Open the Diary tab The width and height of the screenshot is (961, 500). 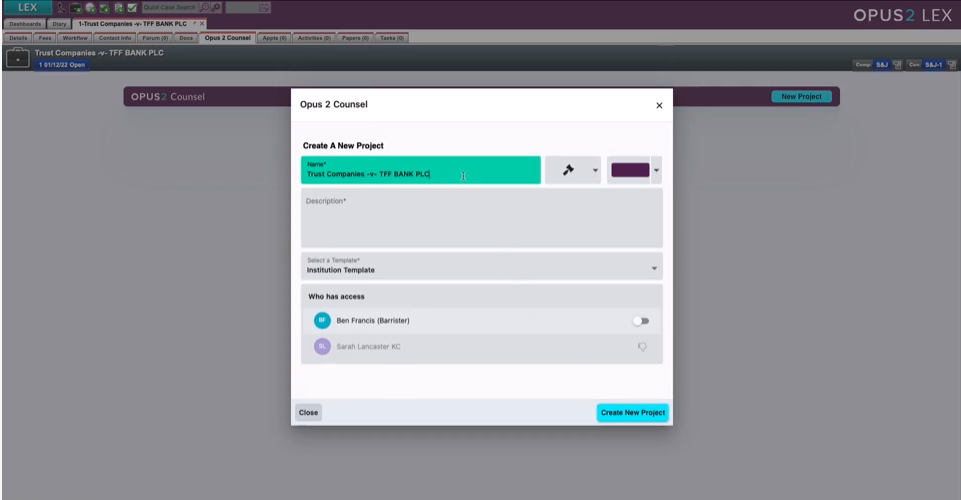pyautogui.click(x=59, y=24)
